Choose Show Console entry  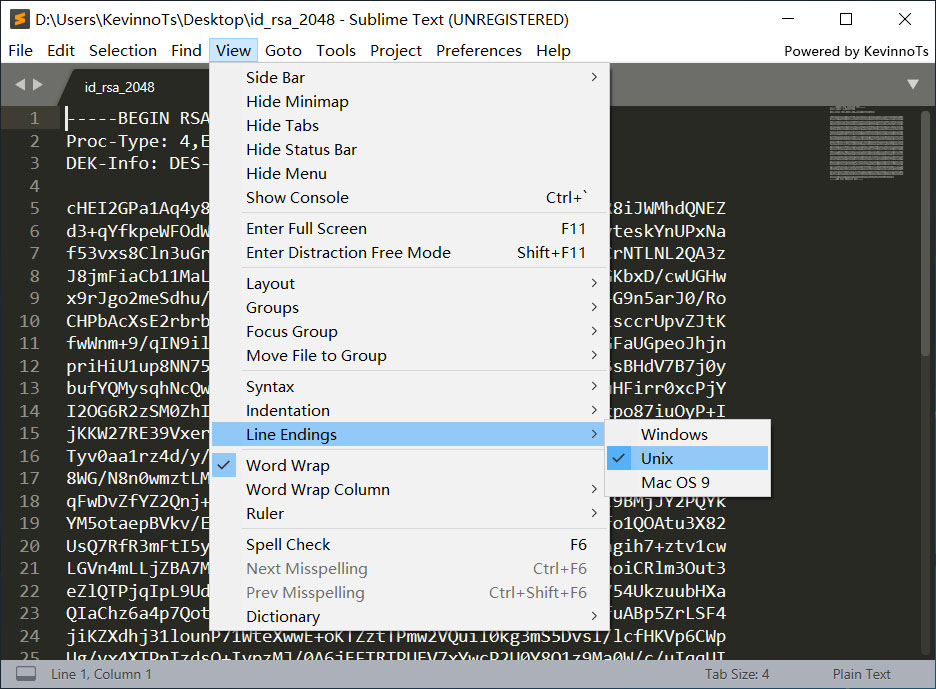click(410, 197)
